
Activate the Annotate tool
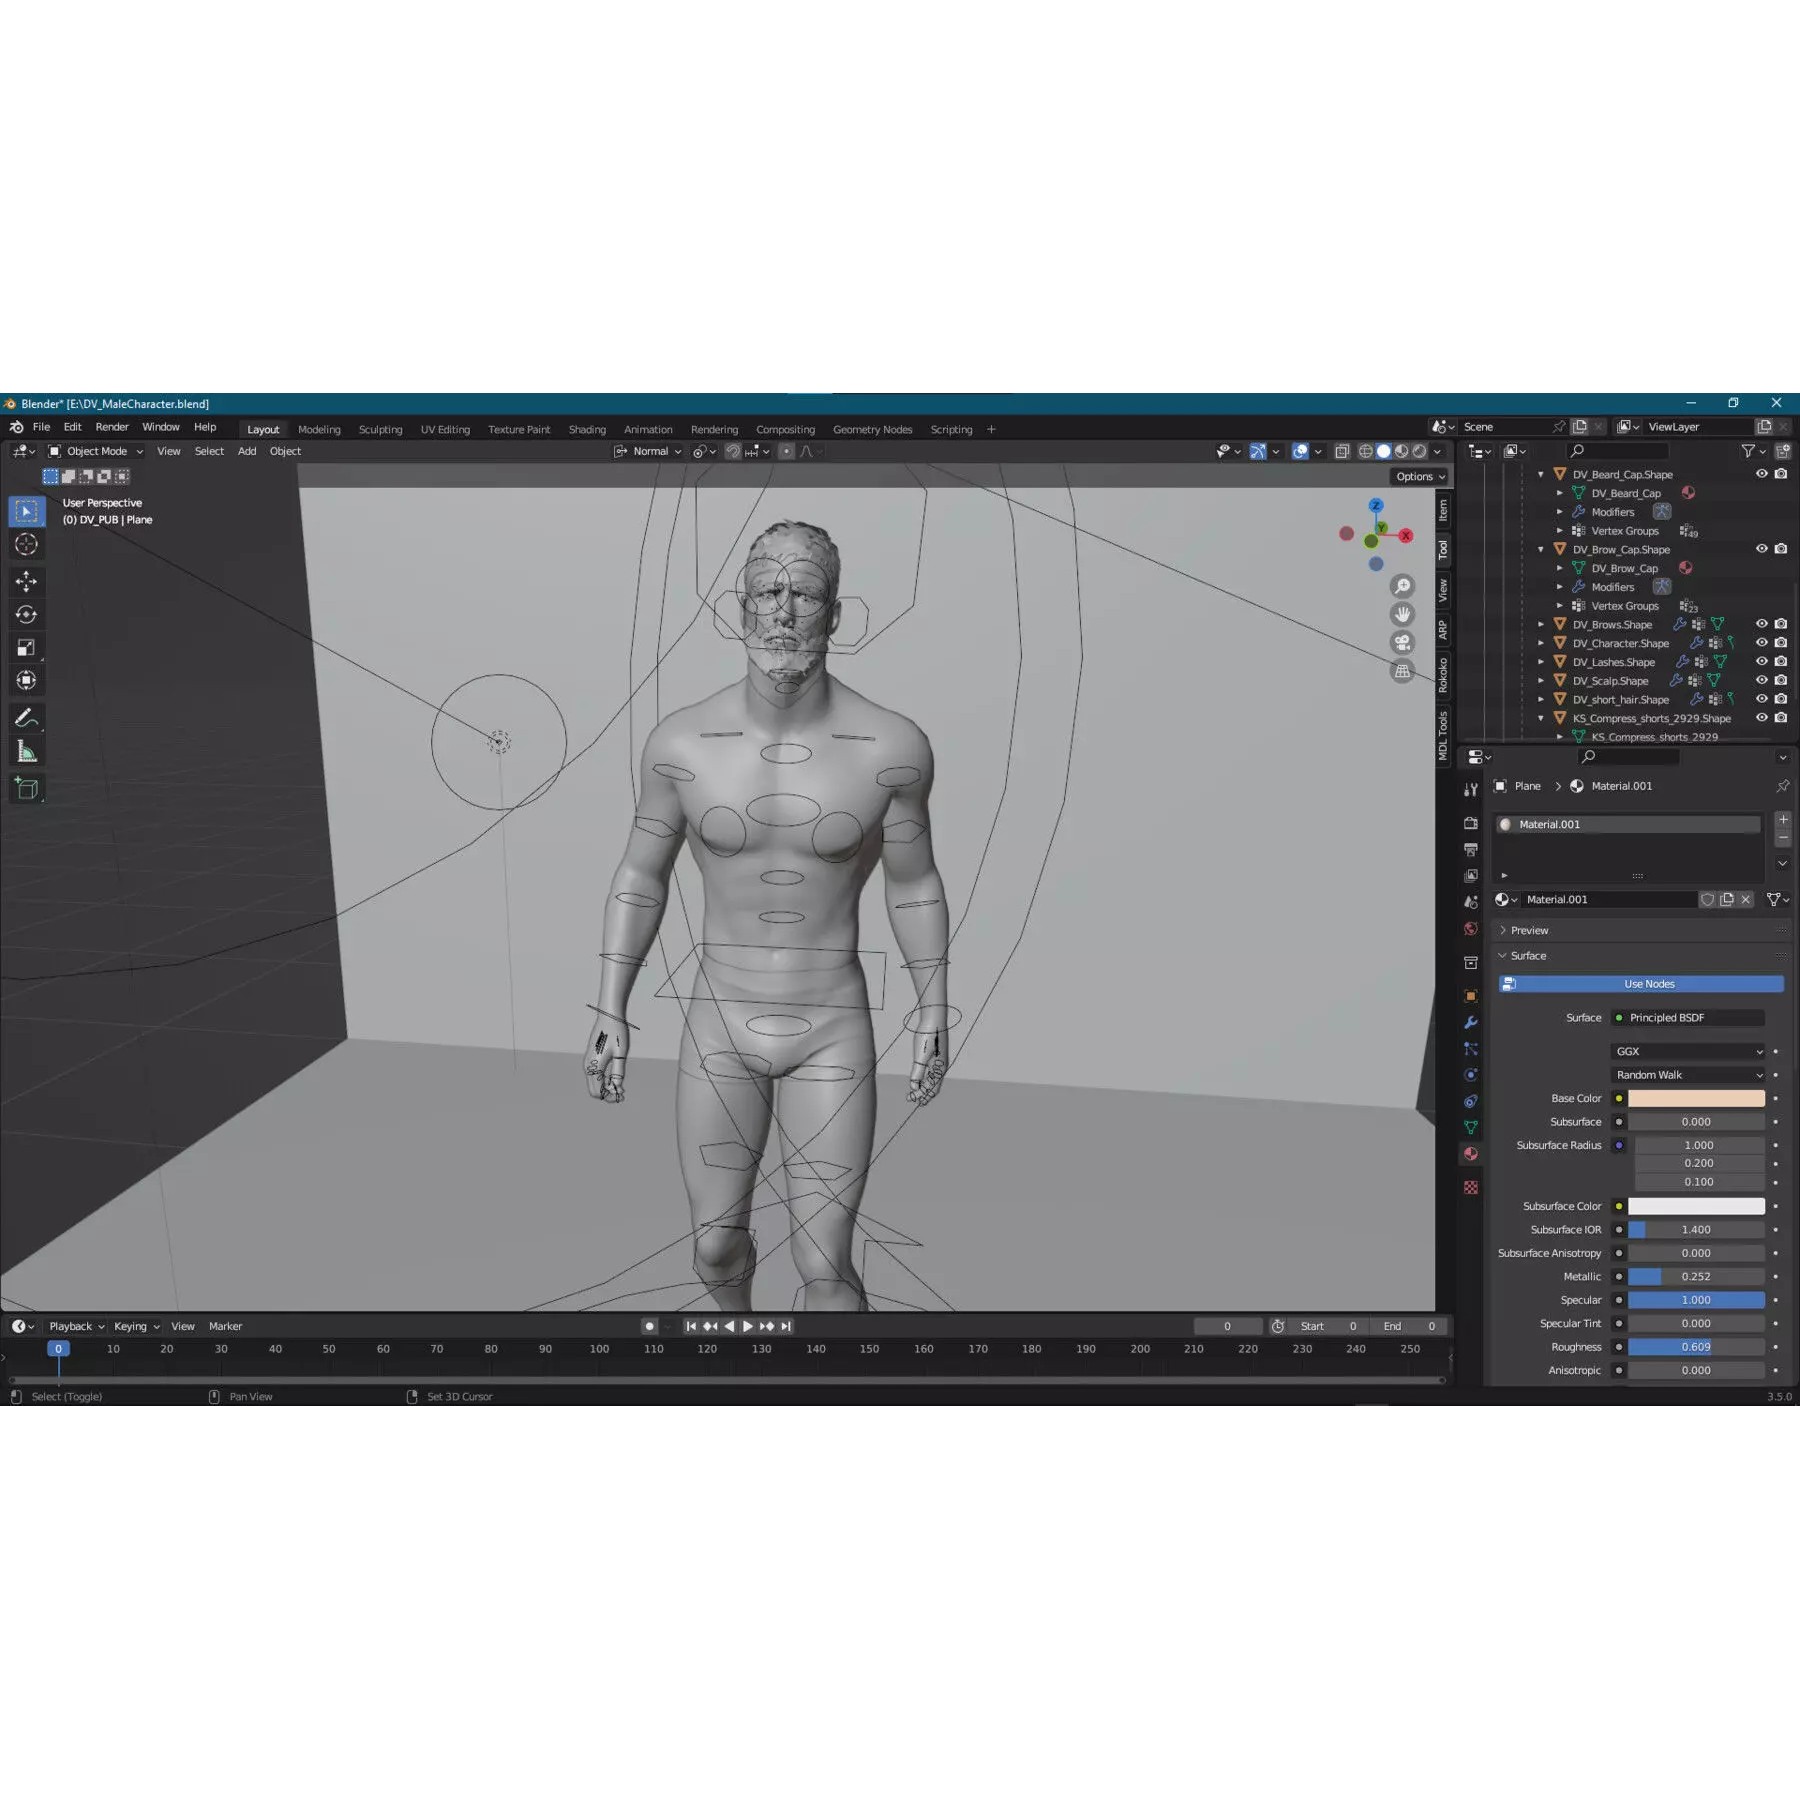coord(27,716)
